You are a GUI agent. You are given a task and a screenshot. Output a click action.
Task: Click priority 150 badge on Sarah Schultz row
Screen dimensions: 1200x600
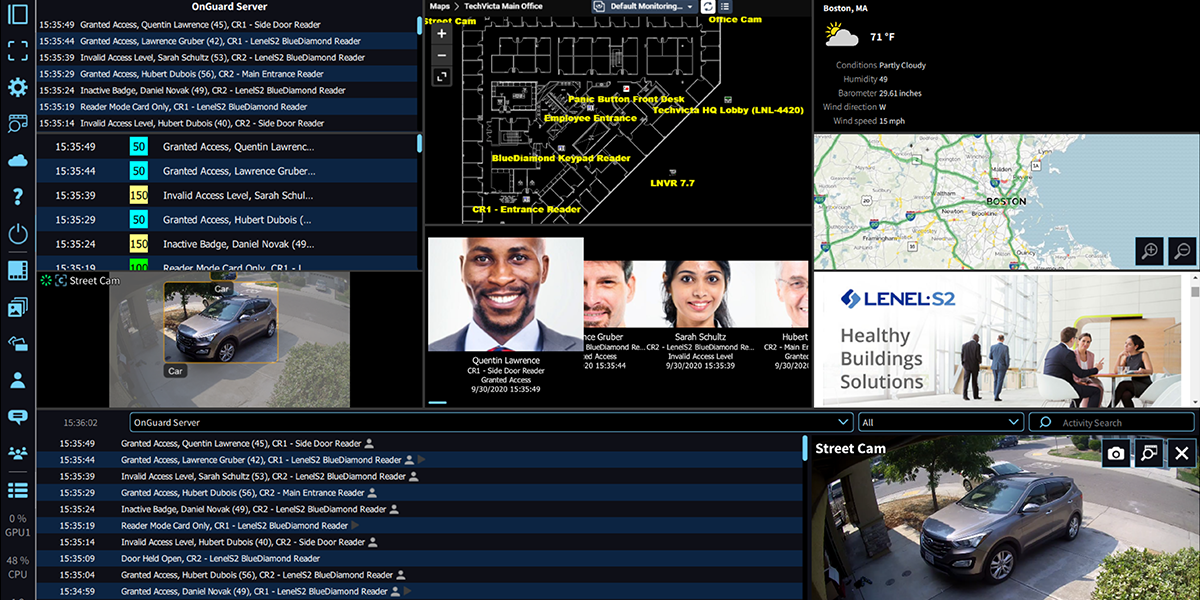pos(139,195)
